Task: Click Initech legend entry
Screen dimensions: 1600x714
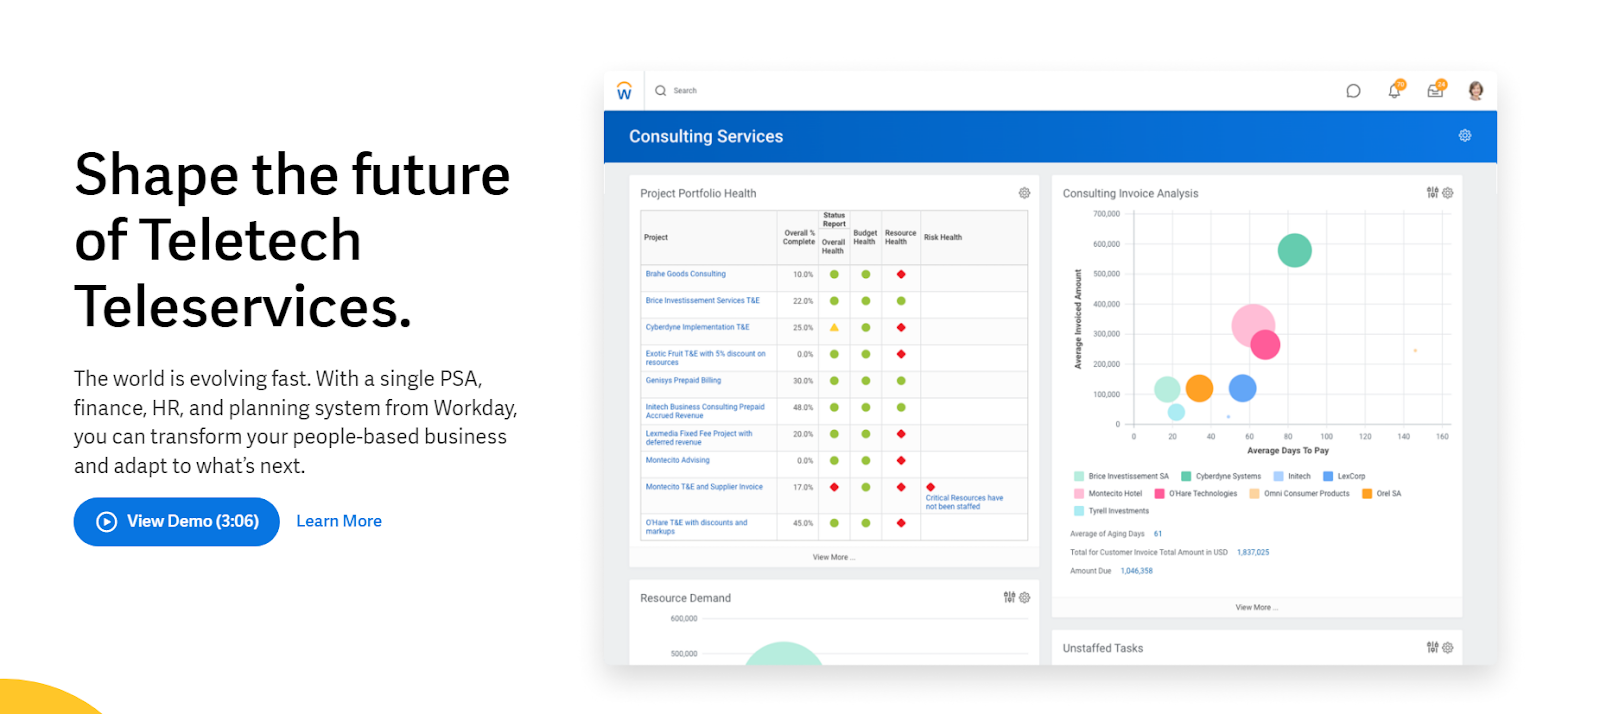Action: click(x=1292, y=477)
